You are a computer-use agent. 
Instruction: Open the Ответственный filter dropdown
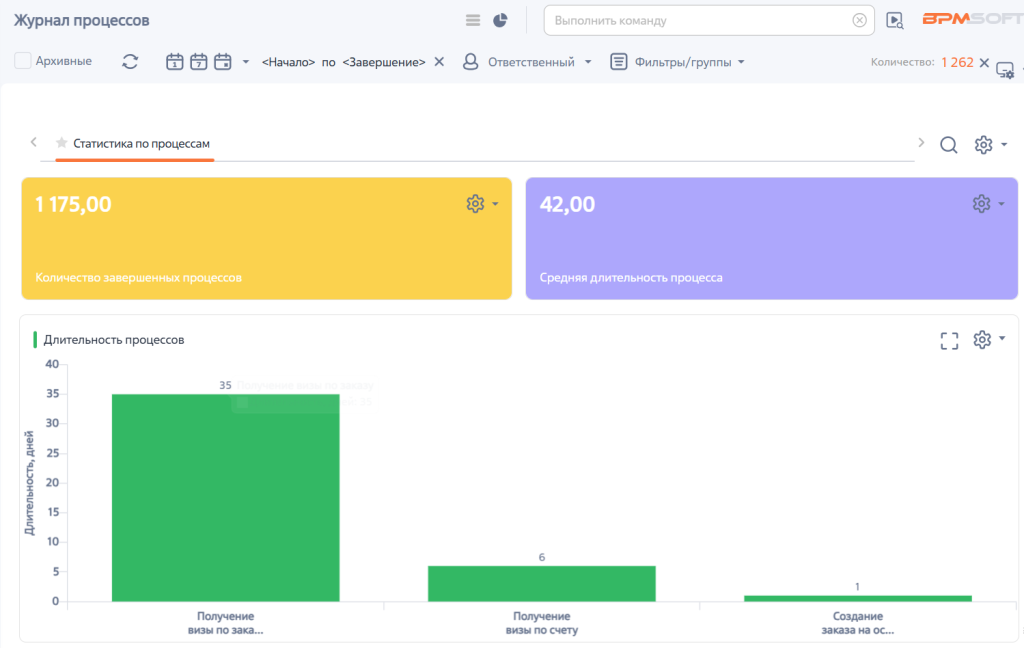[x=527, y=62]
